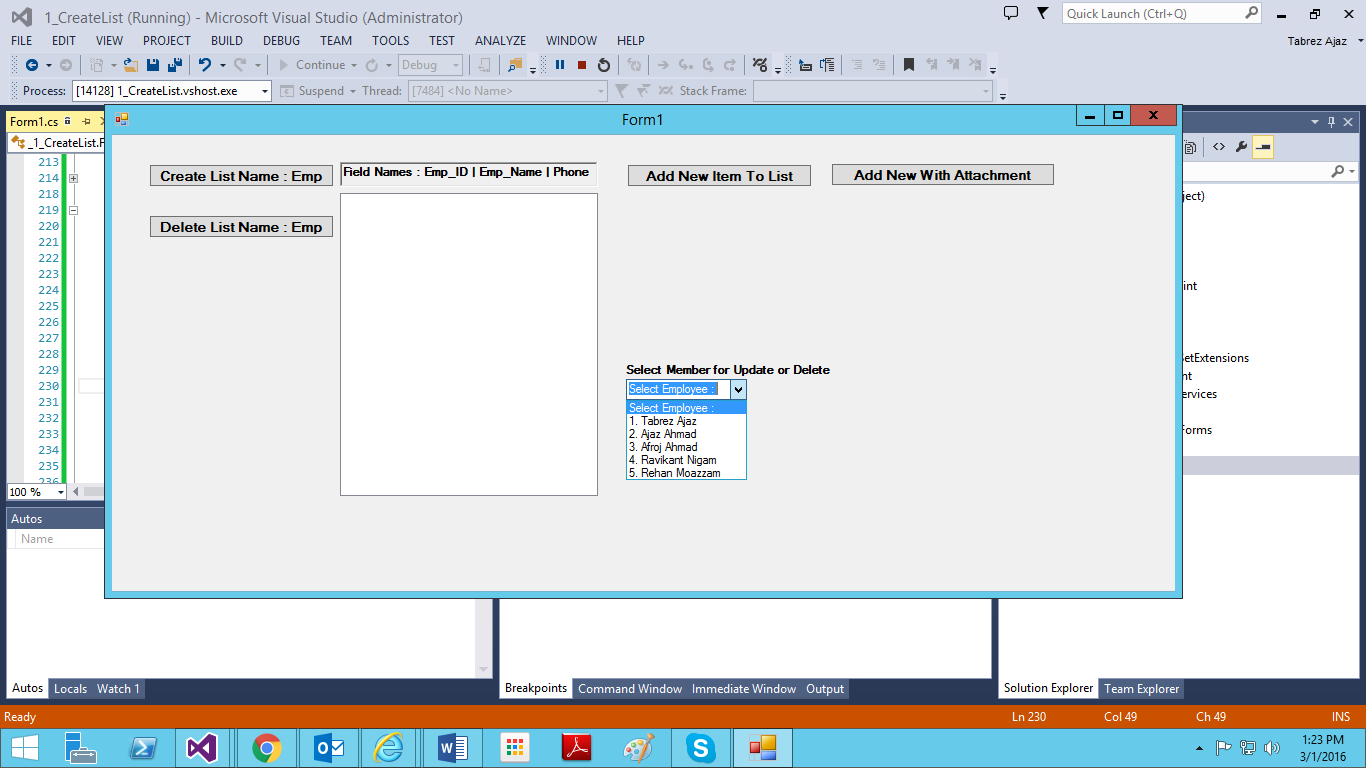1366x768 pixels.
Task: Open the Select Employee dropdown
Action: (738, 389)
